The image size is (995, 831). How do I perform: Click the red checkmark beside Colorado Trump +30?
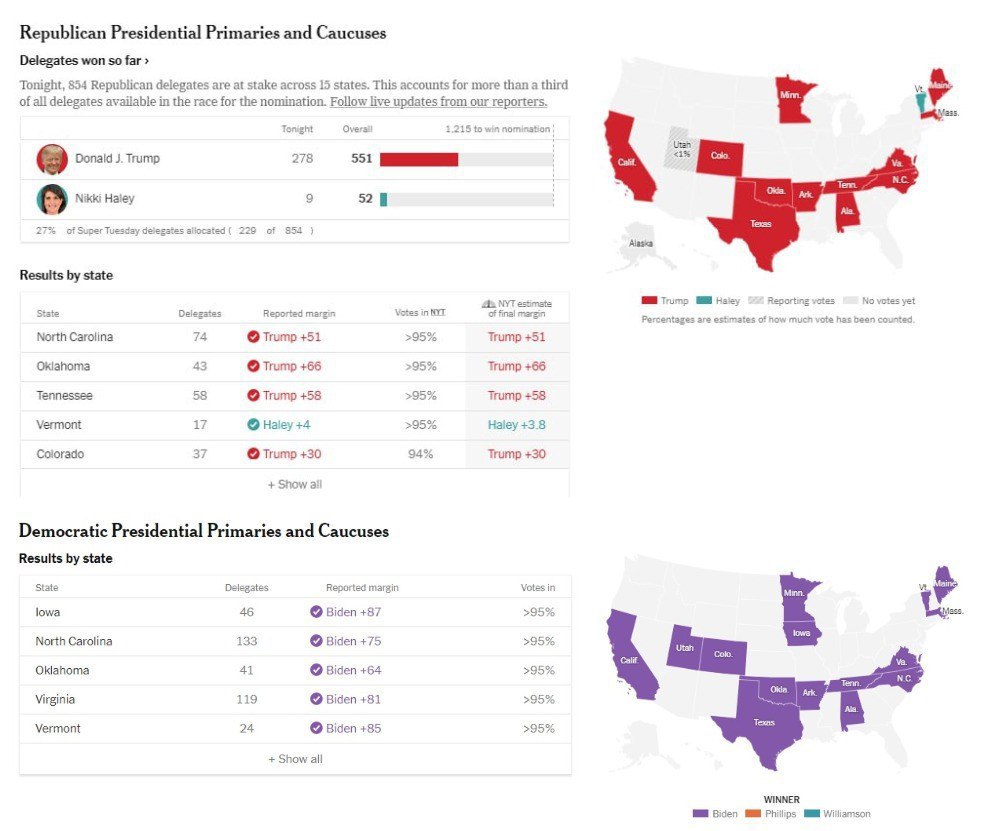click(x=253, y=454)
